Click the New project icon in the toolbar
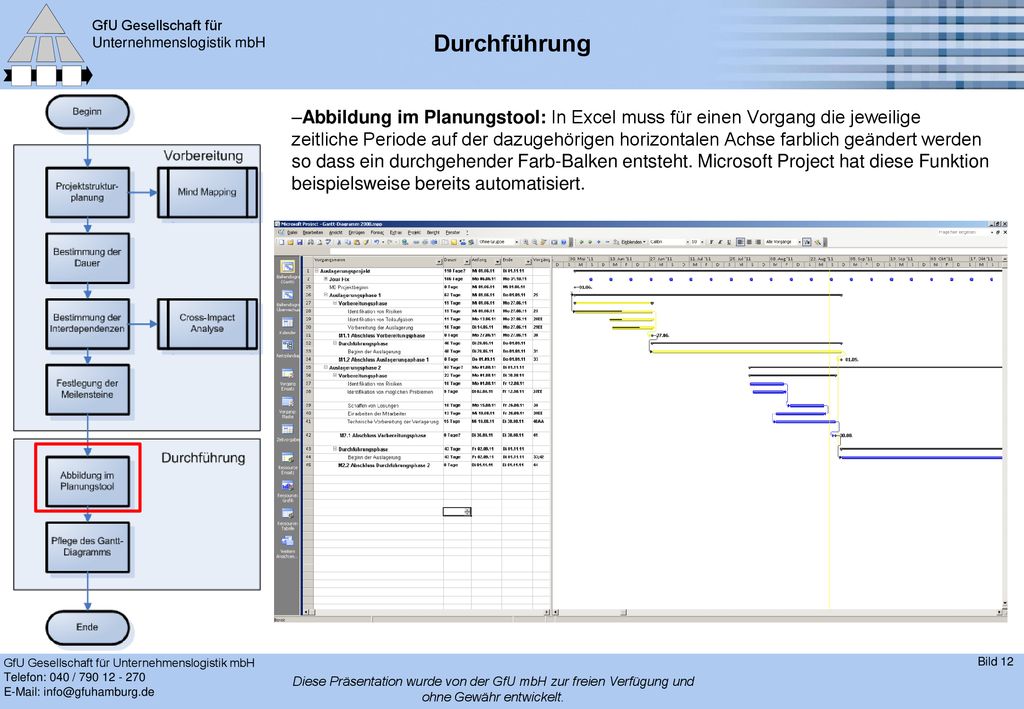Screen dimensions: 1024x709 pyautogui.click(x=281, y=242)
